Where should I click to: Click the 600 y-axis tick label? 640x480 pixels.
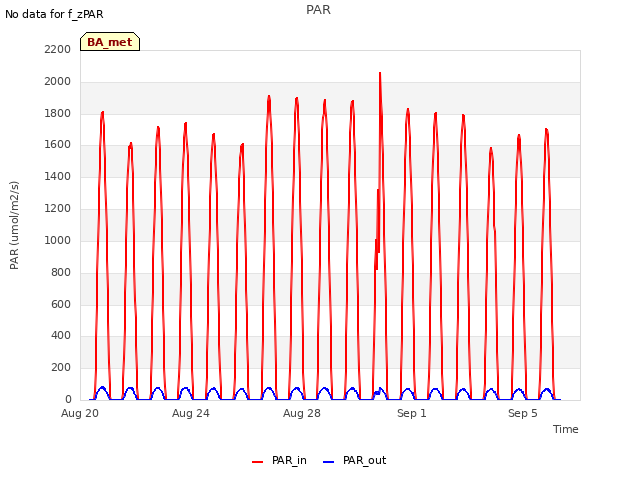click(61, 304)
